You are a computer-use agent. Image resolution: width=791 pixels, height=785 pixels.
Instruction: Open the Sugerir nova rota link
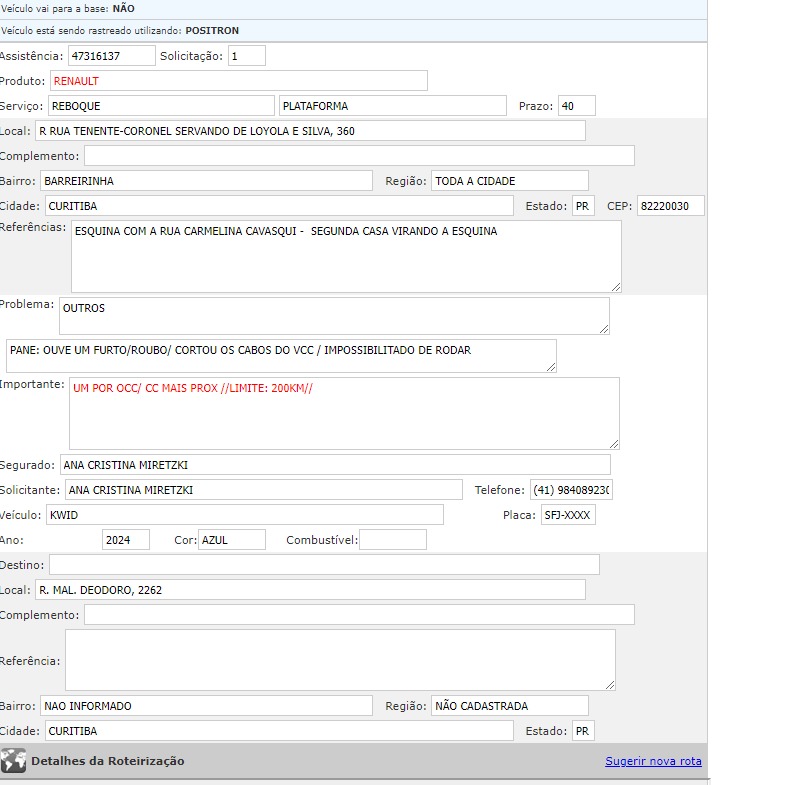pyautogui.click(x=653, y=761)
